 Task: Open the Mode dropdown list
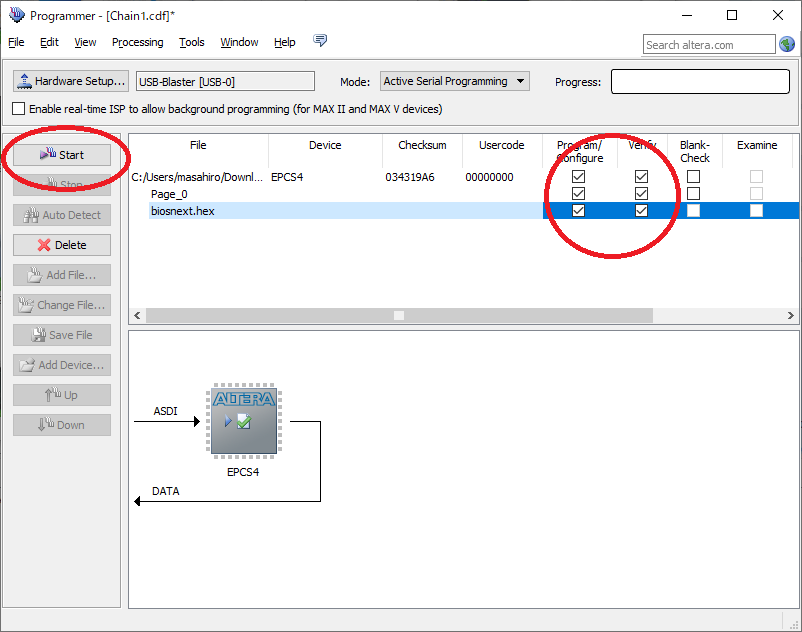(455, 81)
